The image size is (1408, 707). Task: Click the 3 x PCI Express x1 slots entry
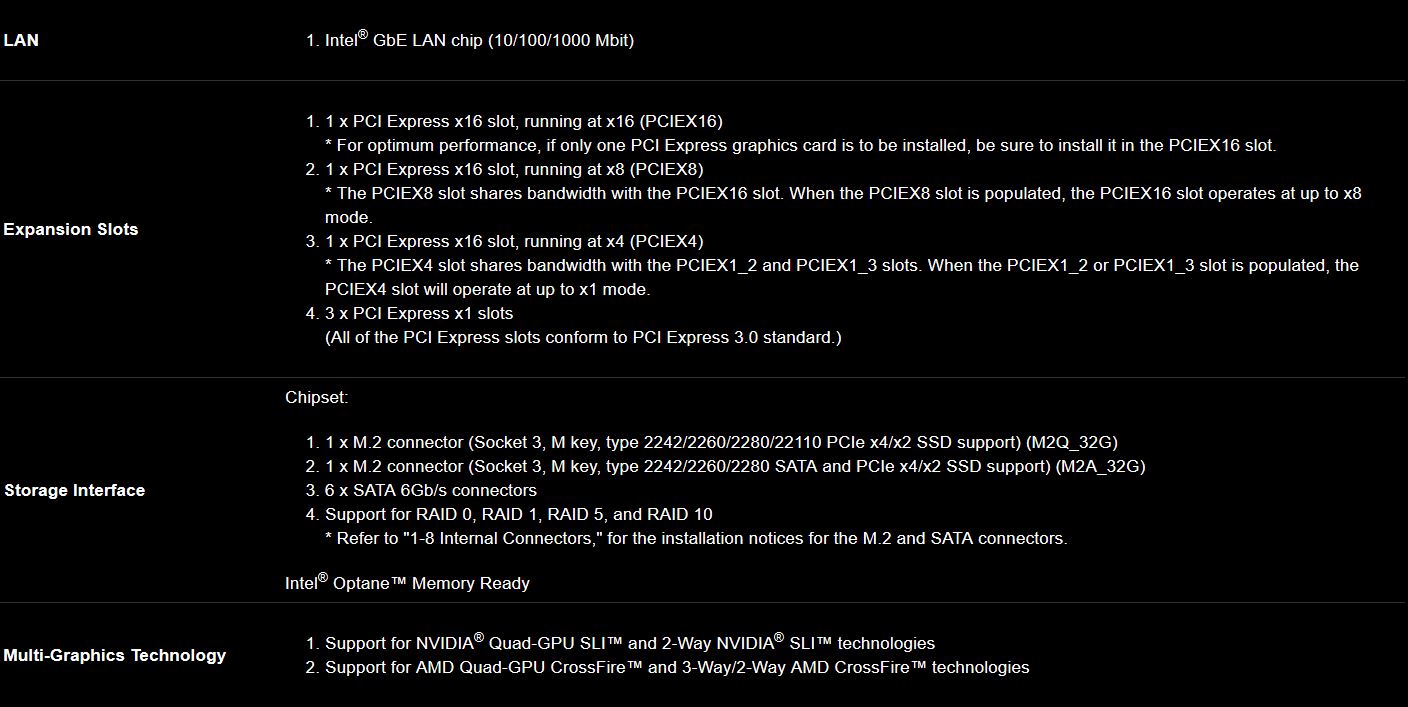pyautogui.click(x=418, y=313)
